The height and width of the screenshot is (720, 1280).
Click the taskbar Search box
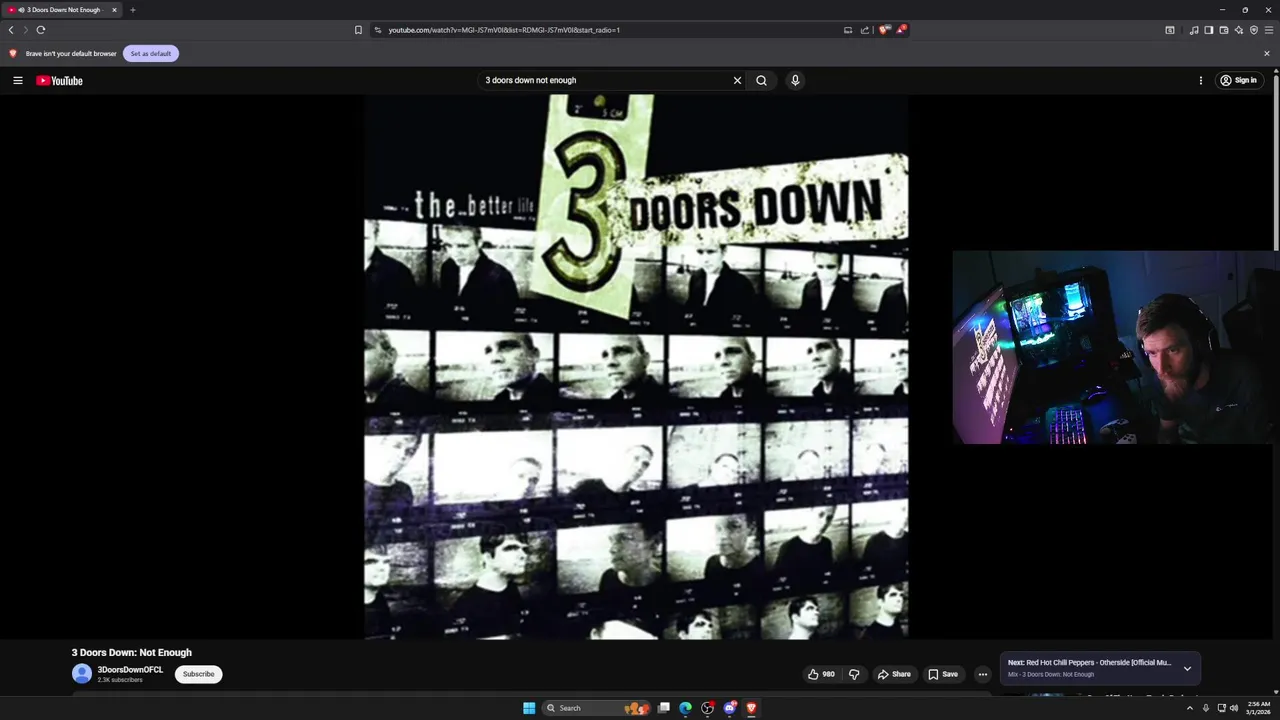(594, 708)
